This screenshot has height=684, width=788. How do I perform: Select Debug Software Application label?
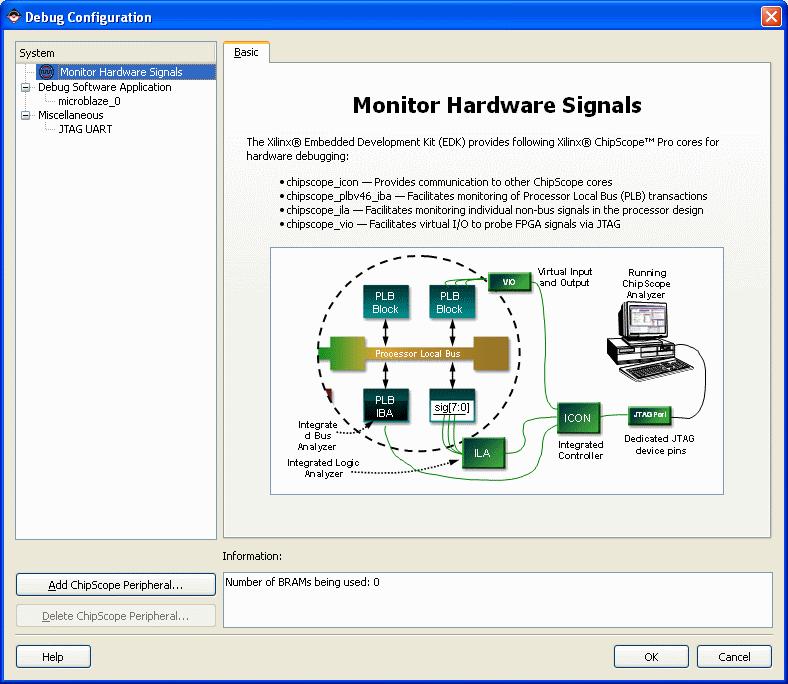pyautogui.click(x=105, y=87)
